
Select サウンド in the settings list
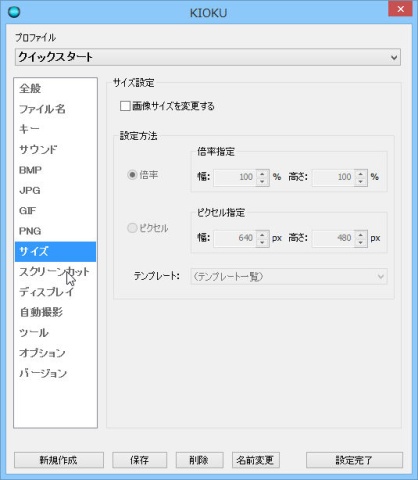[x=55, y=150]
